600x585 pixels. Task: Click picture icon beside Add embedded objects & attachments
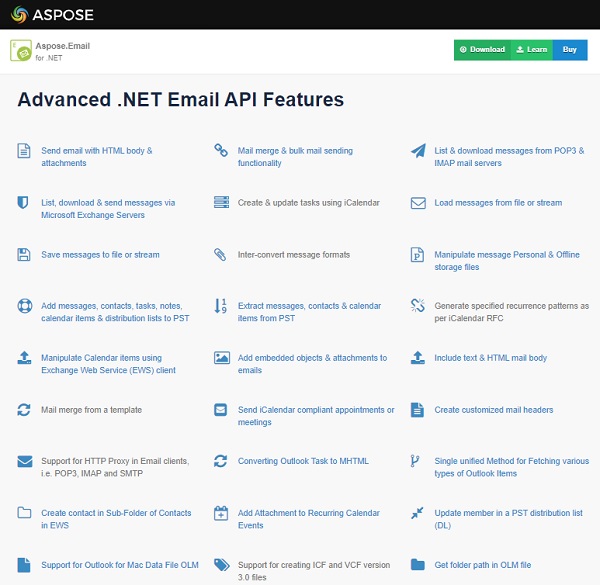pyautogui.click(x=222, y=357)
